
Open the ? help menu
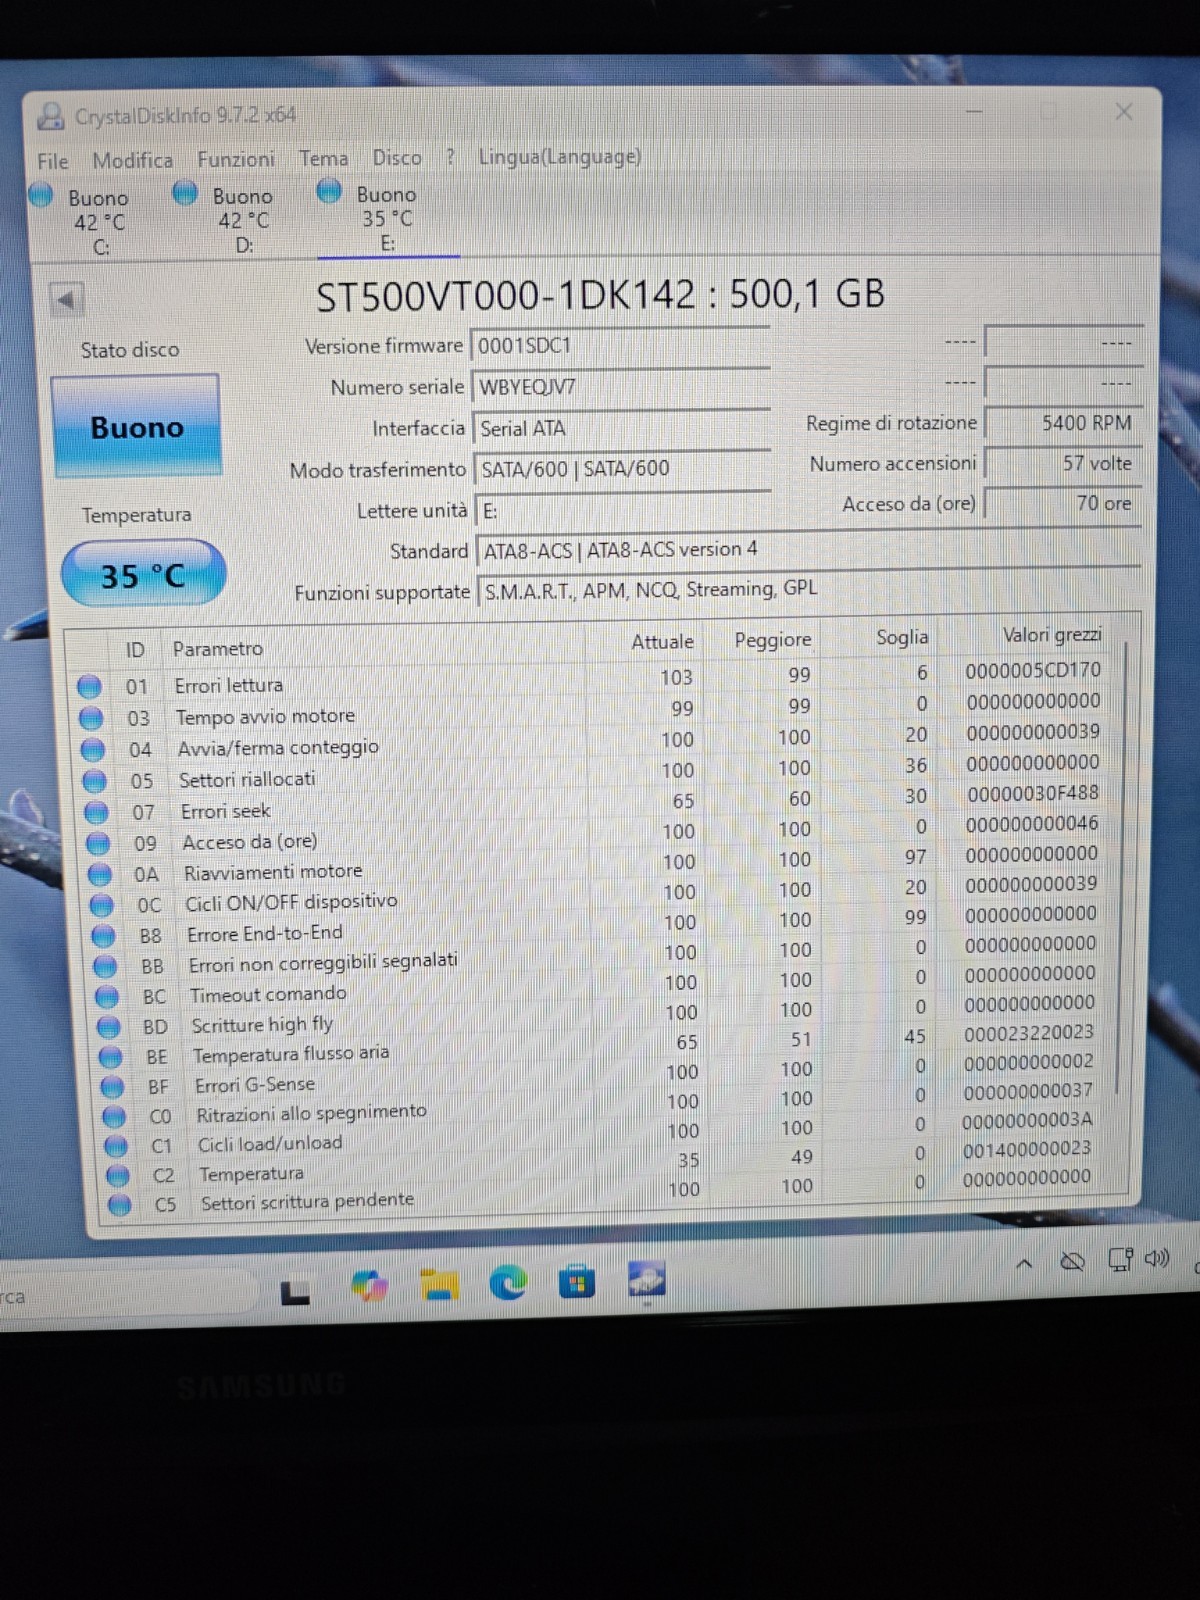click(x=451, y=157)
